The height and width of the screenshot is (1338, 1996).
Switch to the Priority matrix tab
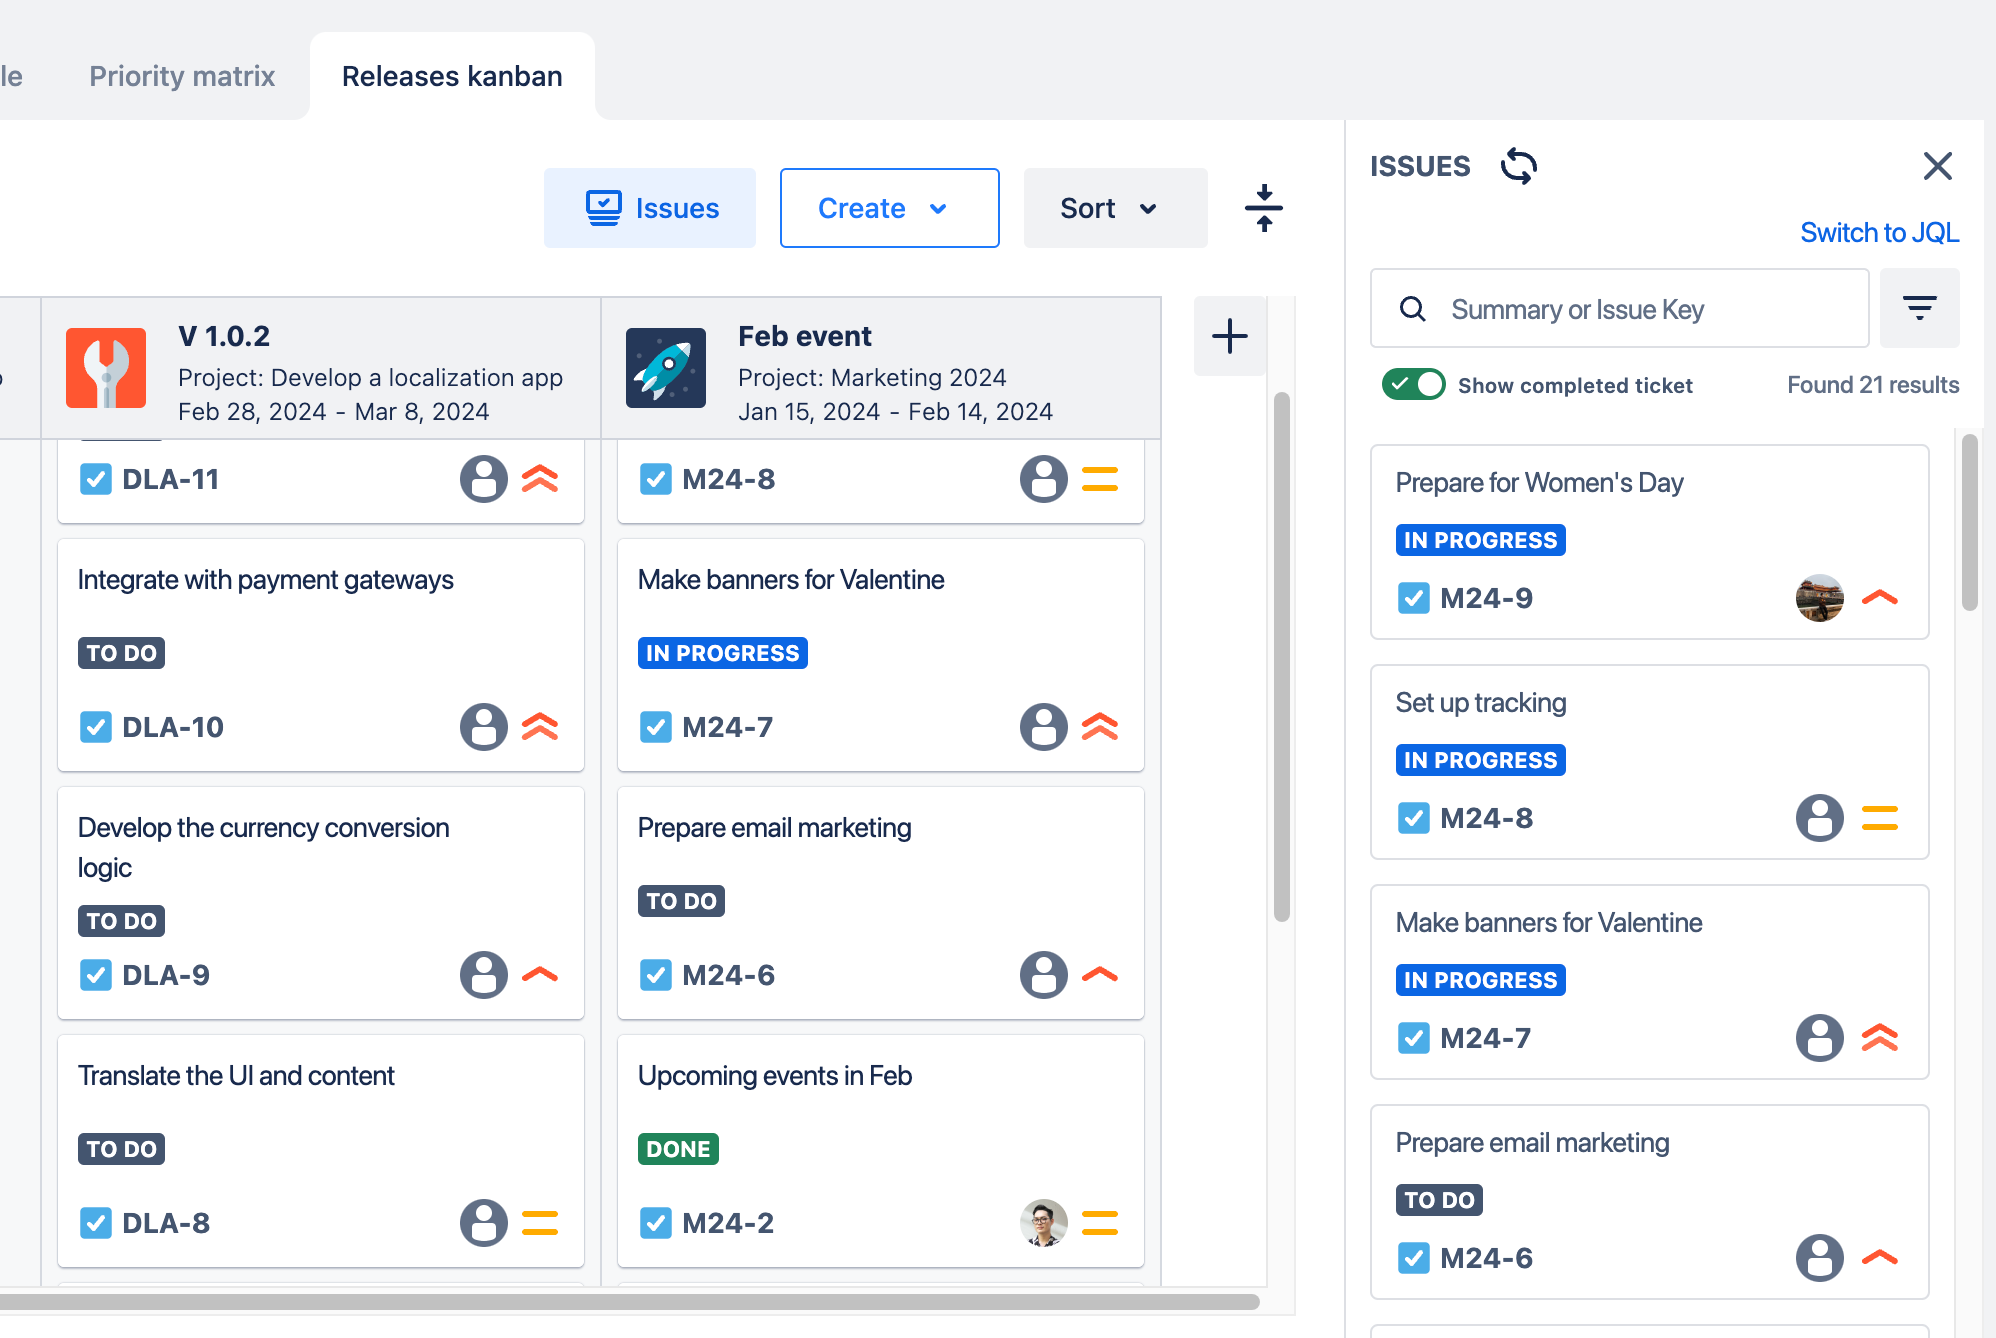tap(182, 76)
